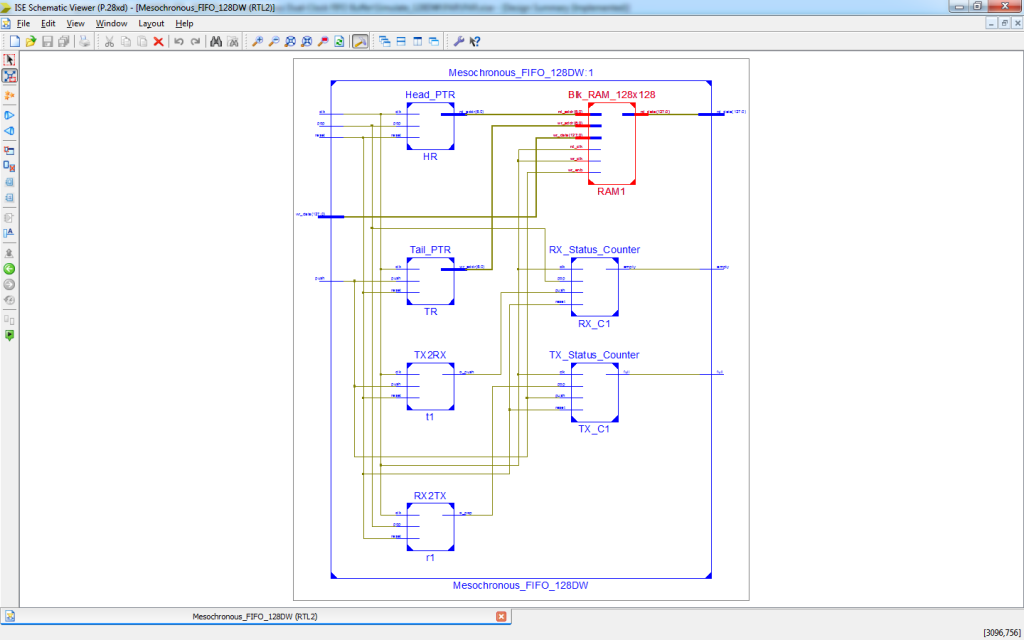This screenshot has width=1024, height=640.
Task: Click the green back arrow in sidebar
Action: point(9,268)
